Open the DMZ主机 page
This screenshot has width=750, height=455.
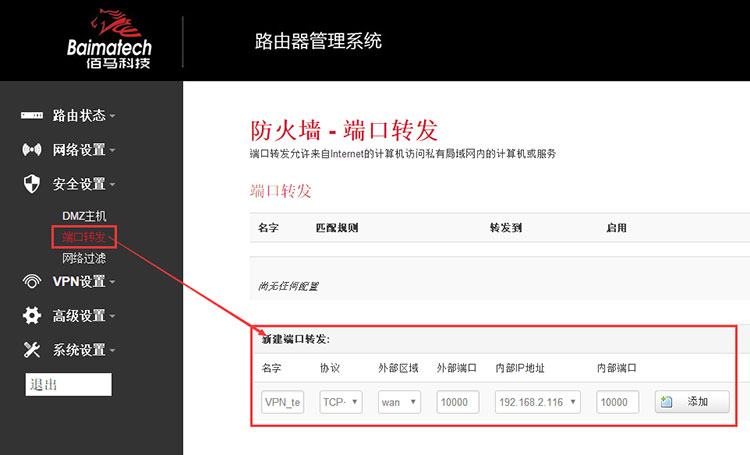[84, 216]
